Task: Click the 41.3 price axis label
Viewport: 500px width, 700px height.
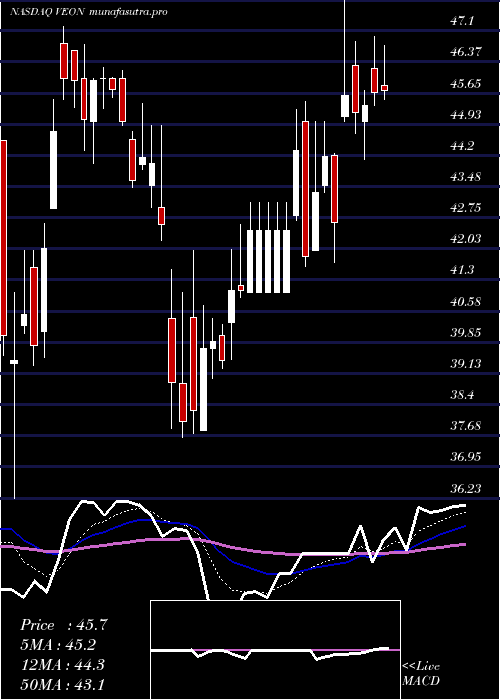Action: click(x=462, y=270)
